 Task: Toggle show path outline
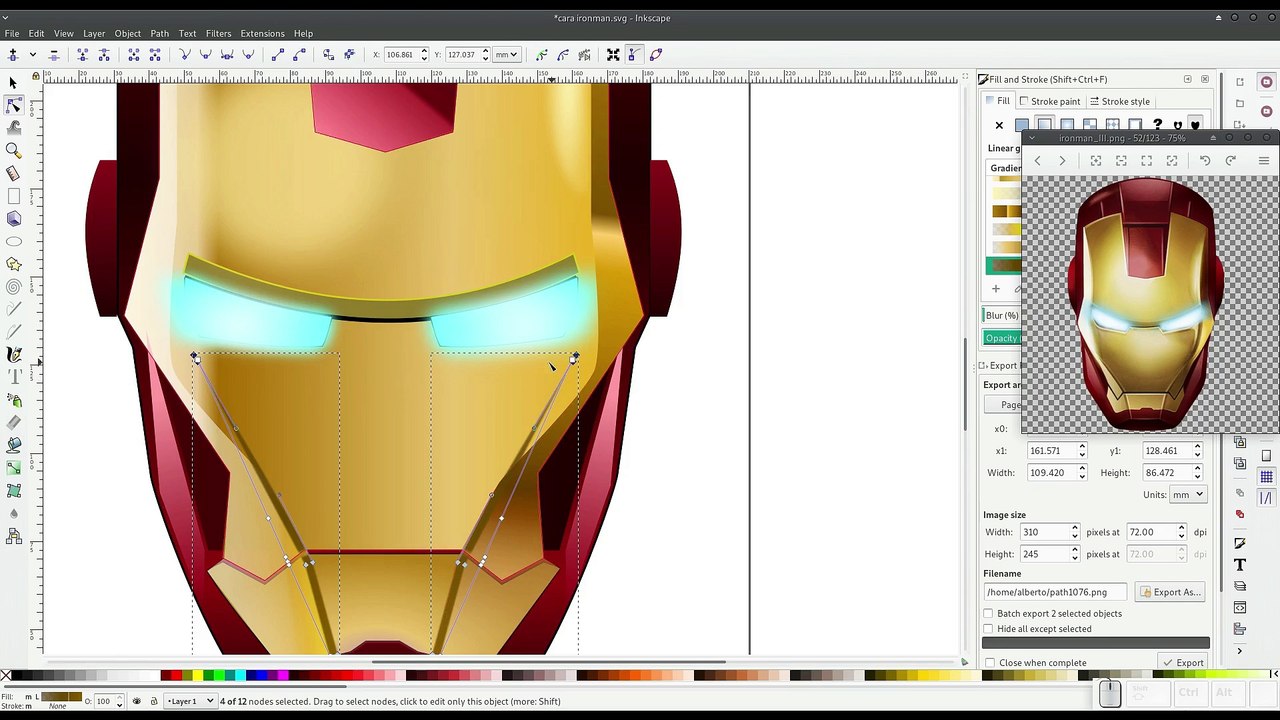pos(656,54)
